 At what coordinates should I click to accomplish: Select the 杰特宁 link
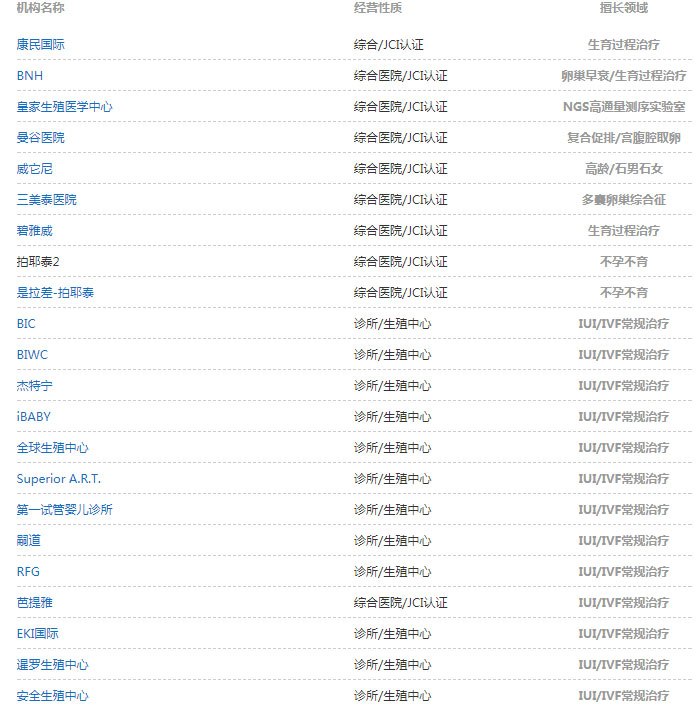pos(34,386)
